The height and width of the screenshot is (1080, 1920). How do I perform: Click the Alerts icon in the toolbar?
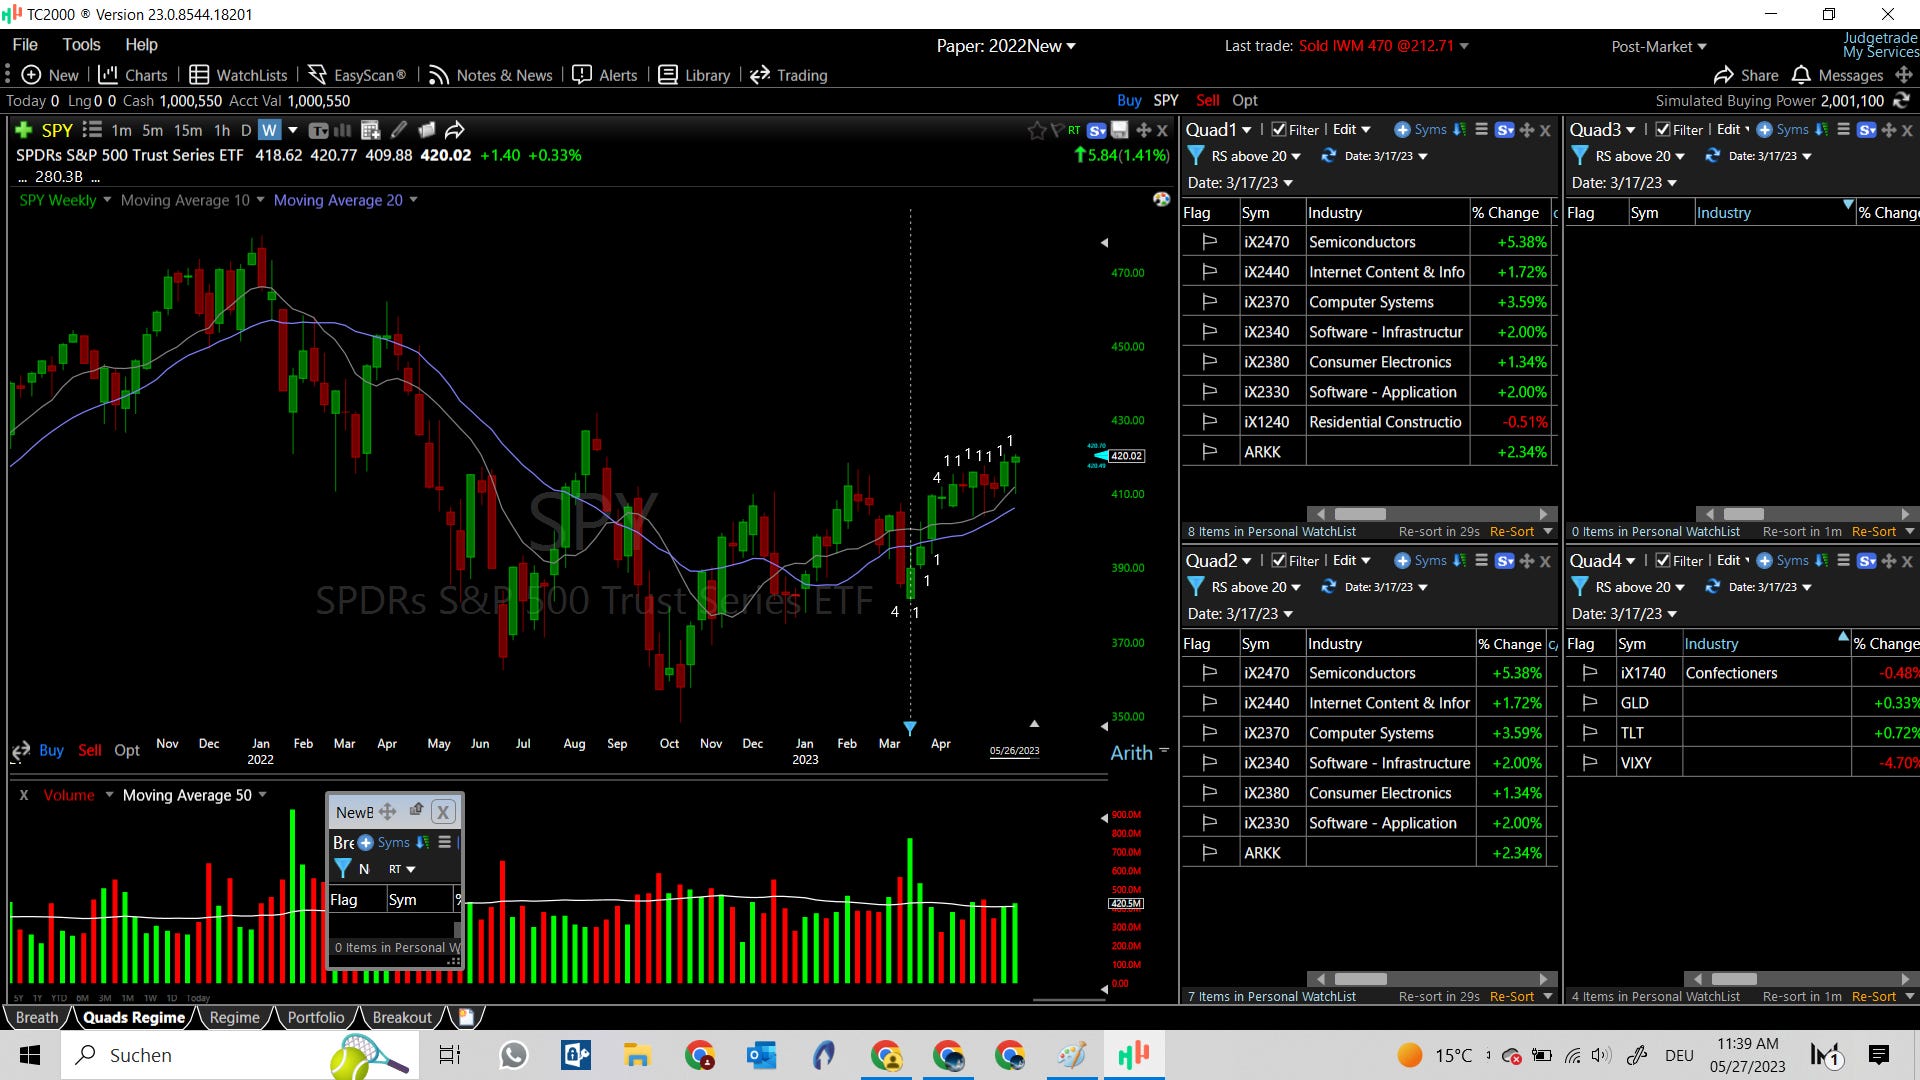[x=582, y=75]
